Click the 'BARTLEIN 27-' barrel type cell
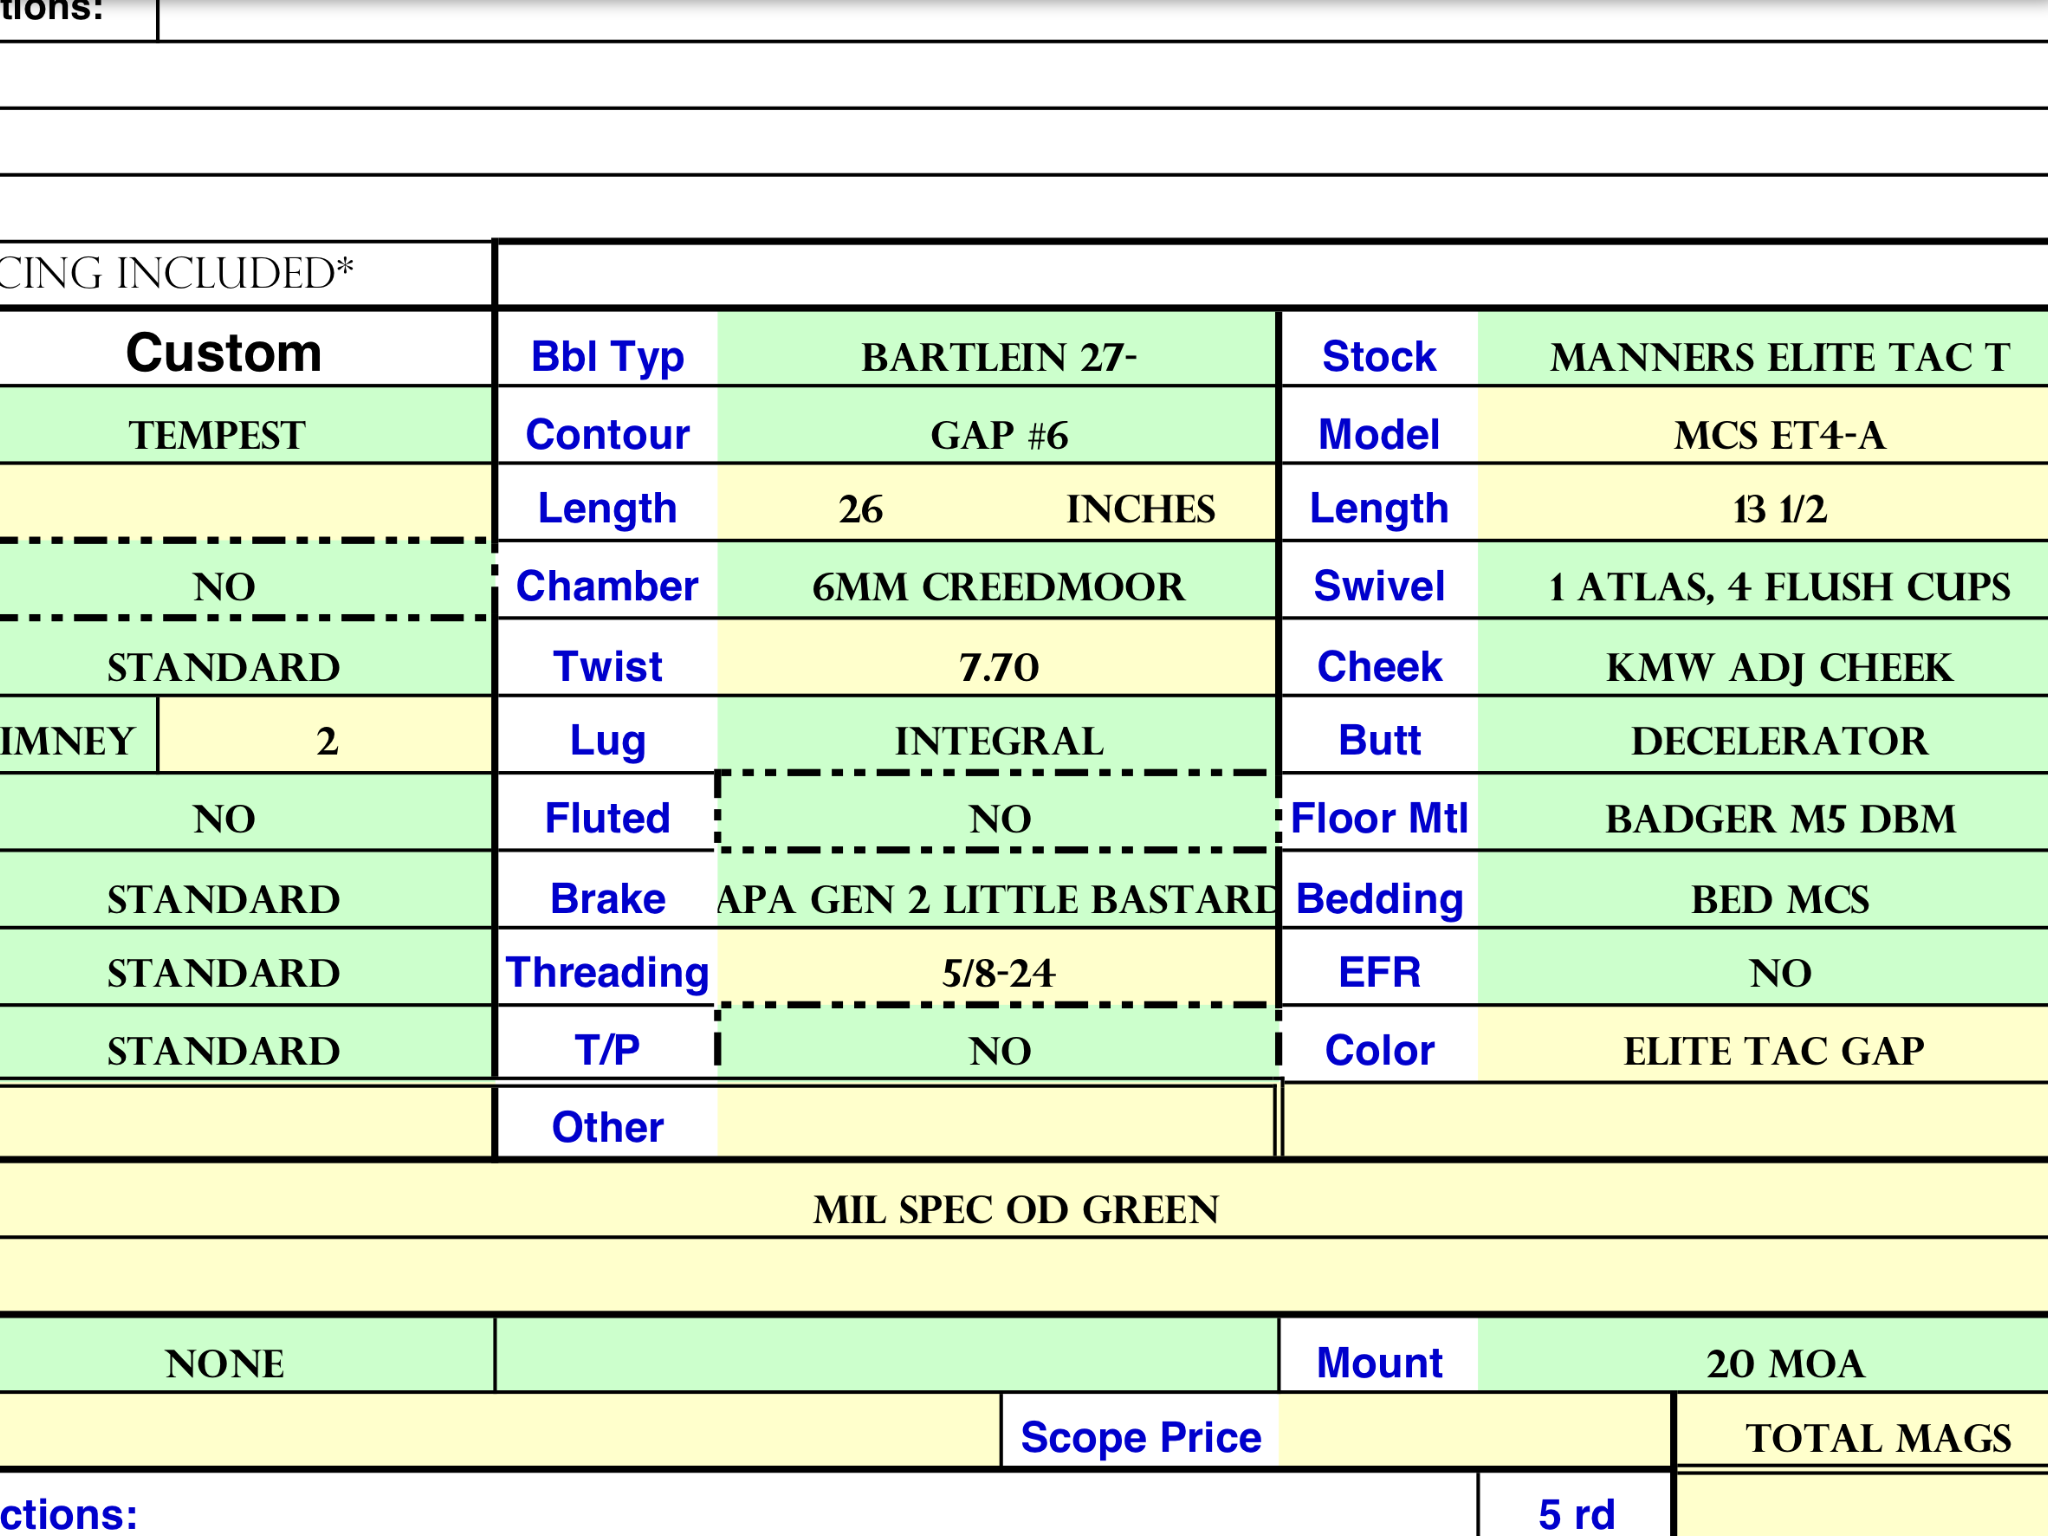Image resolution: width=2048 pixels, height=1536 pixels. pyautogui.click(x=998, y=349)
